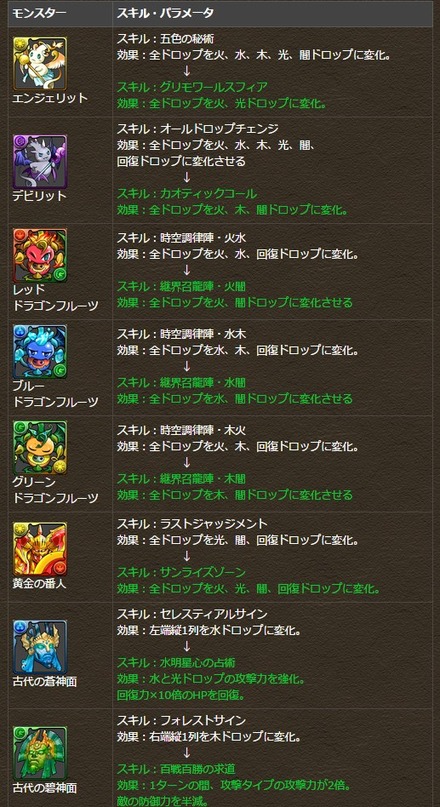440x807 pixels.
Task: Open the レッドドラゴンフルーツ monster icon
Action: 40,256
